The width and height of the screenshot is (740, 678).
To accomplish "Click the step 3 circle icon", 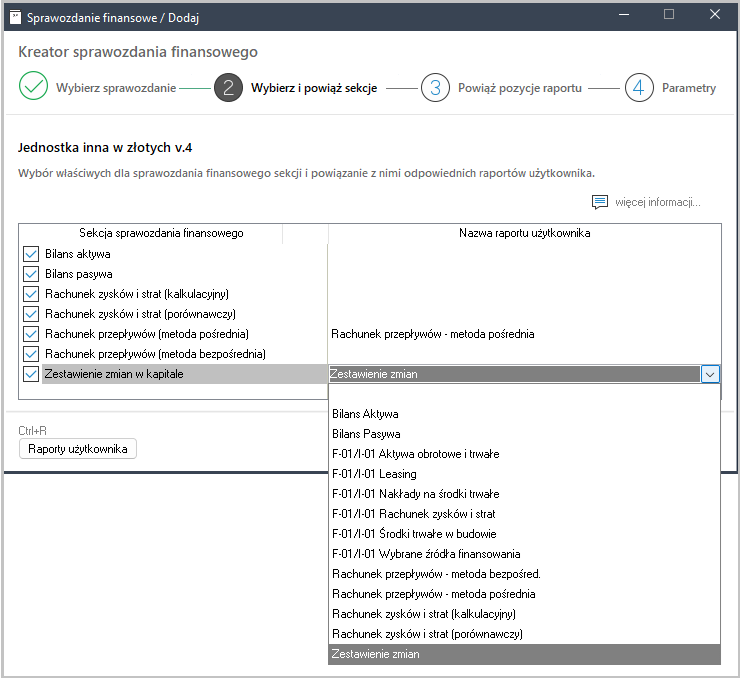I will pos(435,88).
